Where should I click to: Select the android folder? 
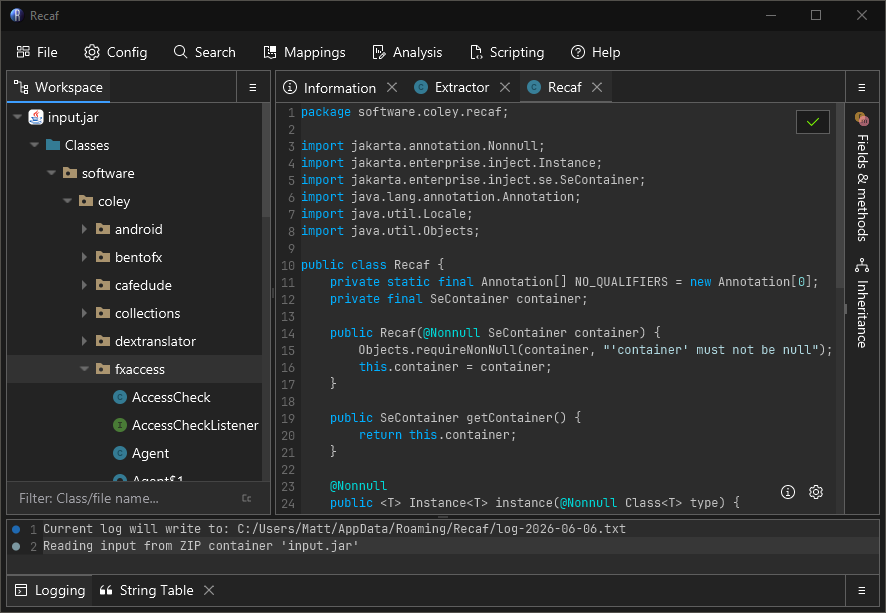tap(134, 229)
